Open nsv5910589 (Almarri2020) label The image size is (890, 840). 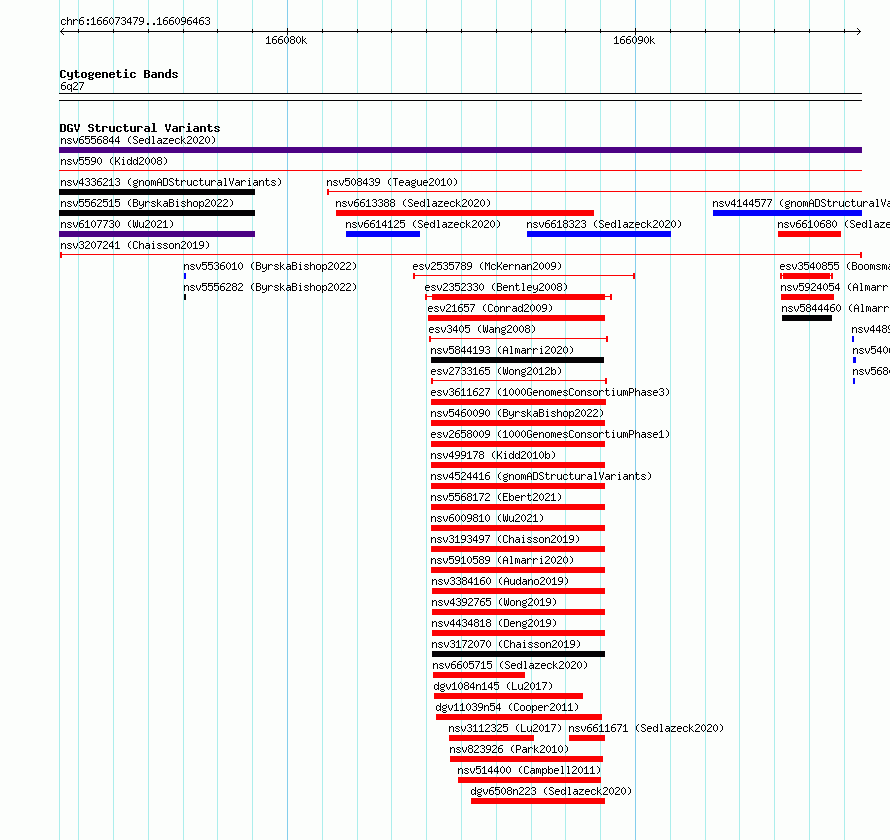click(x=502, y=560)
